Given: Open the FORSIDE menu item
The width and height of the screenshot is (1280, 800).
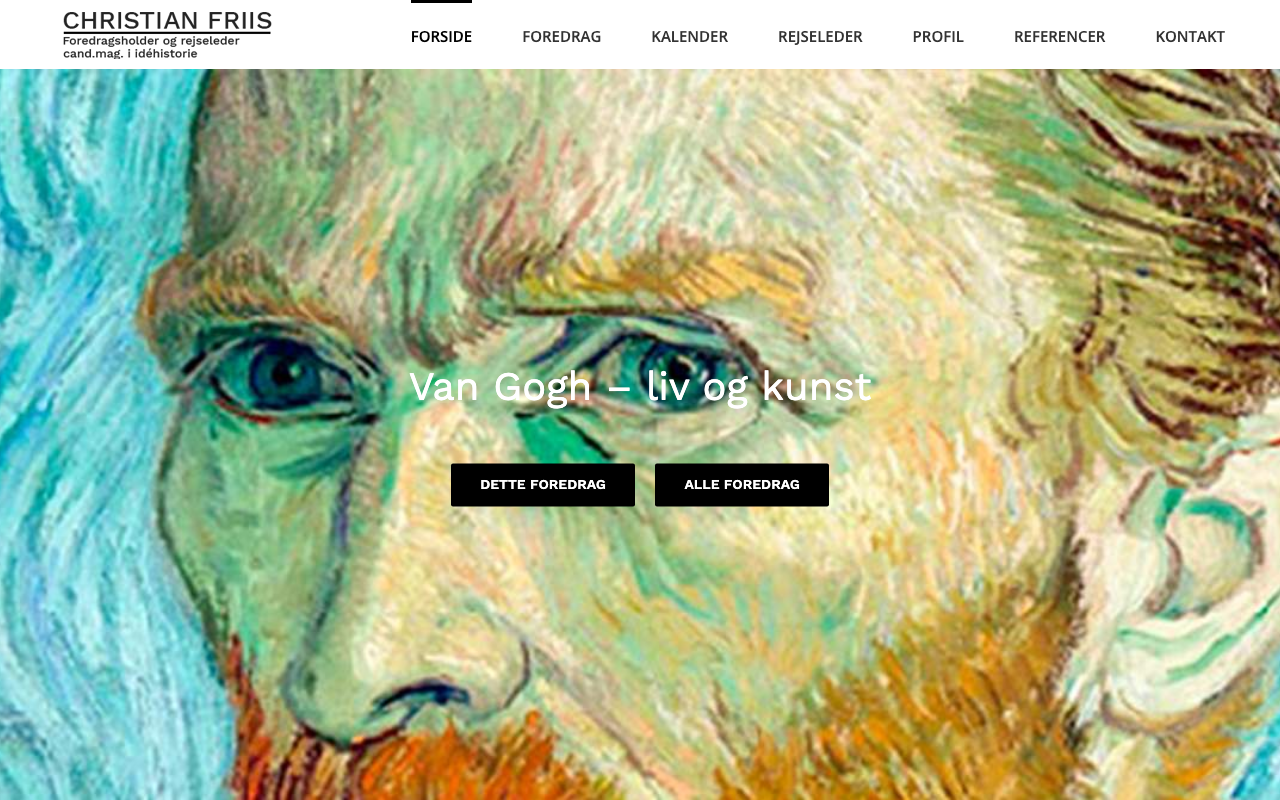Looking at the screenshot, I should point(441,36).
